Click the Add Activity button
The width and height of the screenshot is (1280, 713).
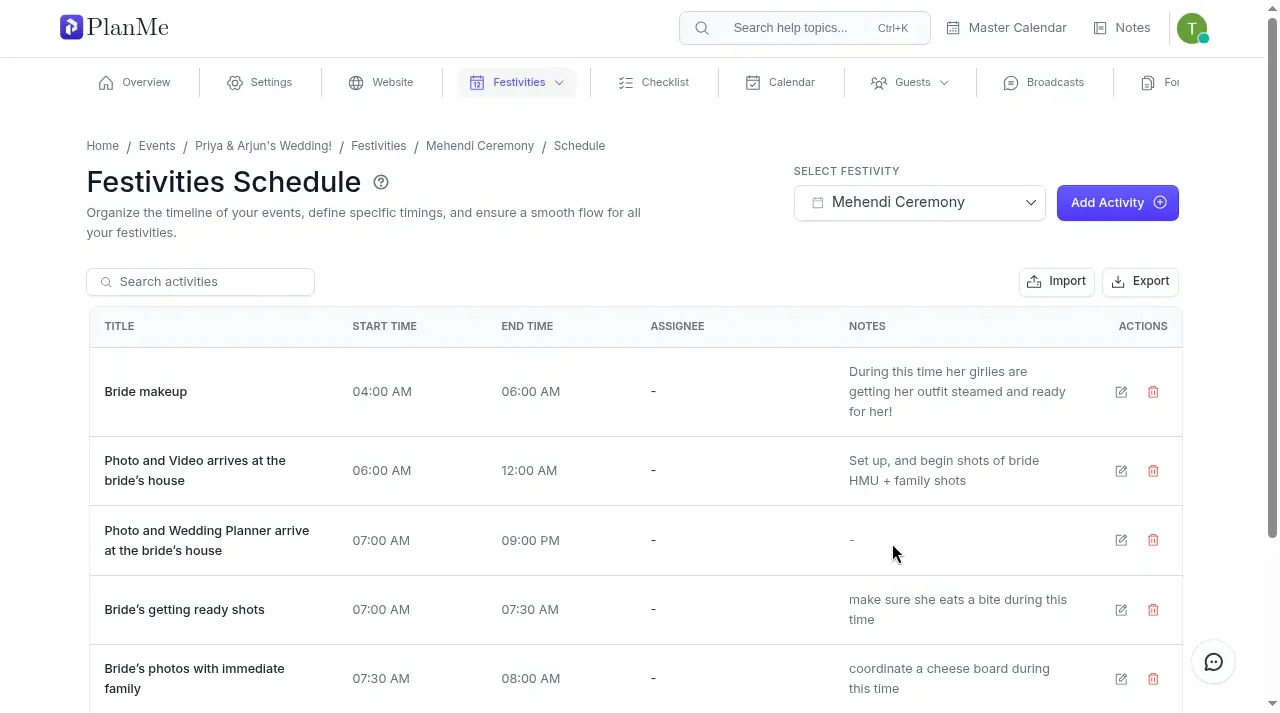coord(1117,203)
